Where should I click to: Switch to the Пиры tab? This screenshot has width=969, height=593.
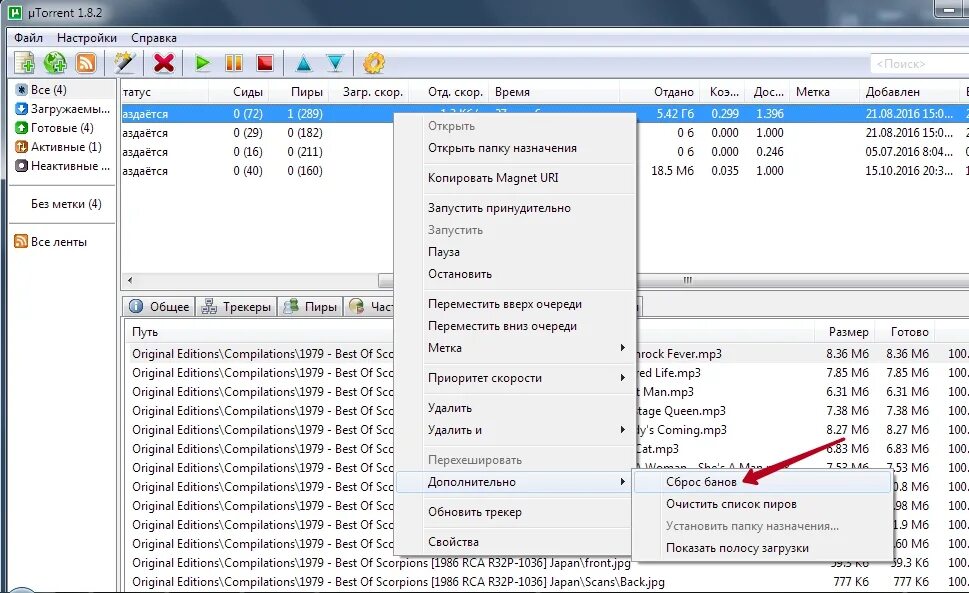[310, 306]
